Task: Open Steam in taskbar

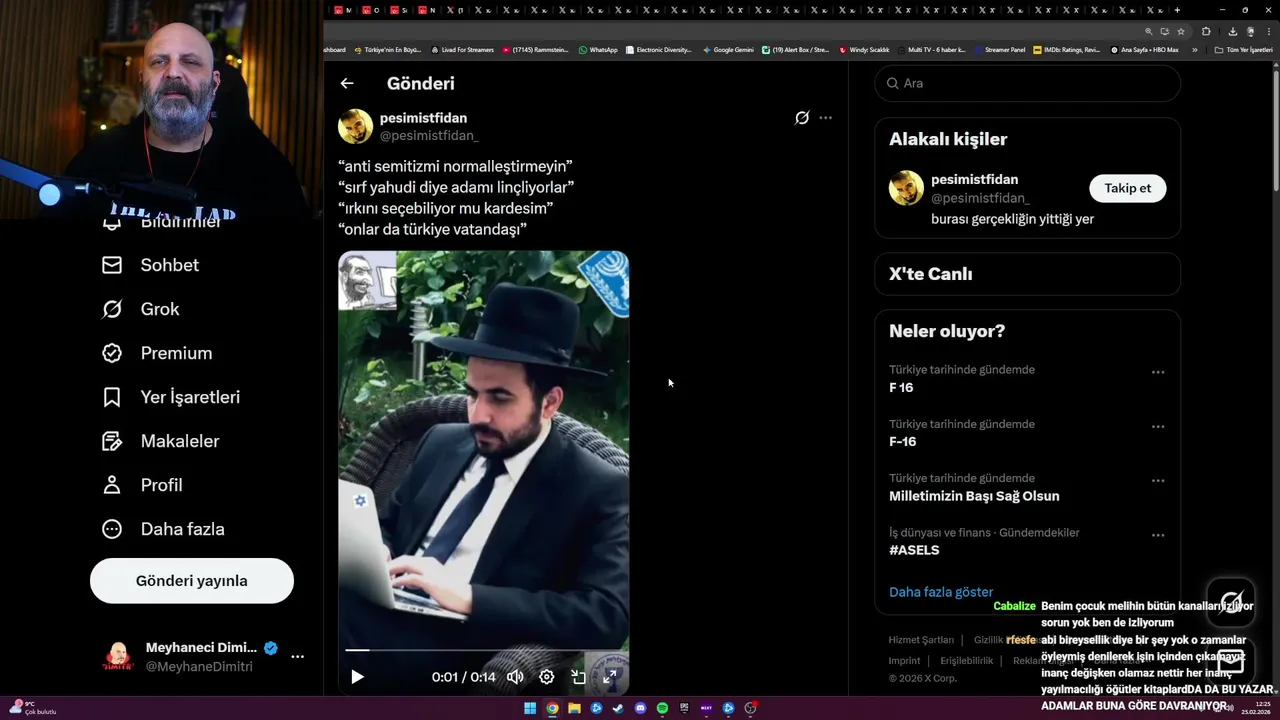Action: 618,708
